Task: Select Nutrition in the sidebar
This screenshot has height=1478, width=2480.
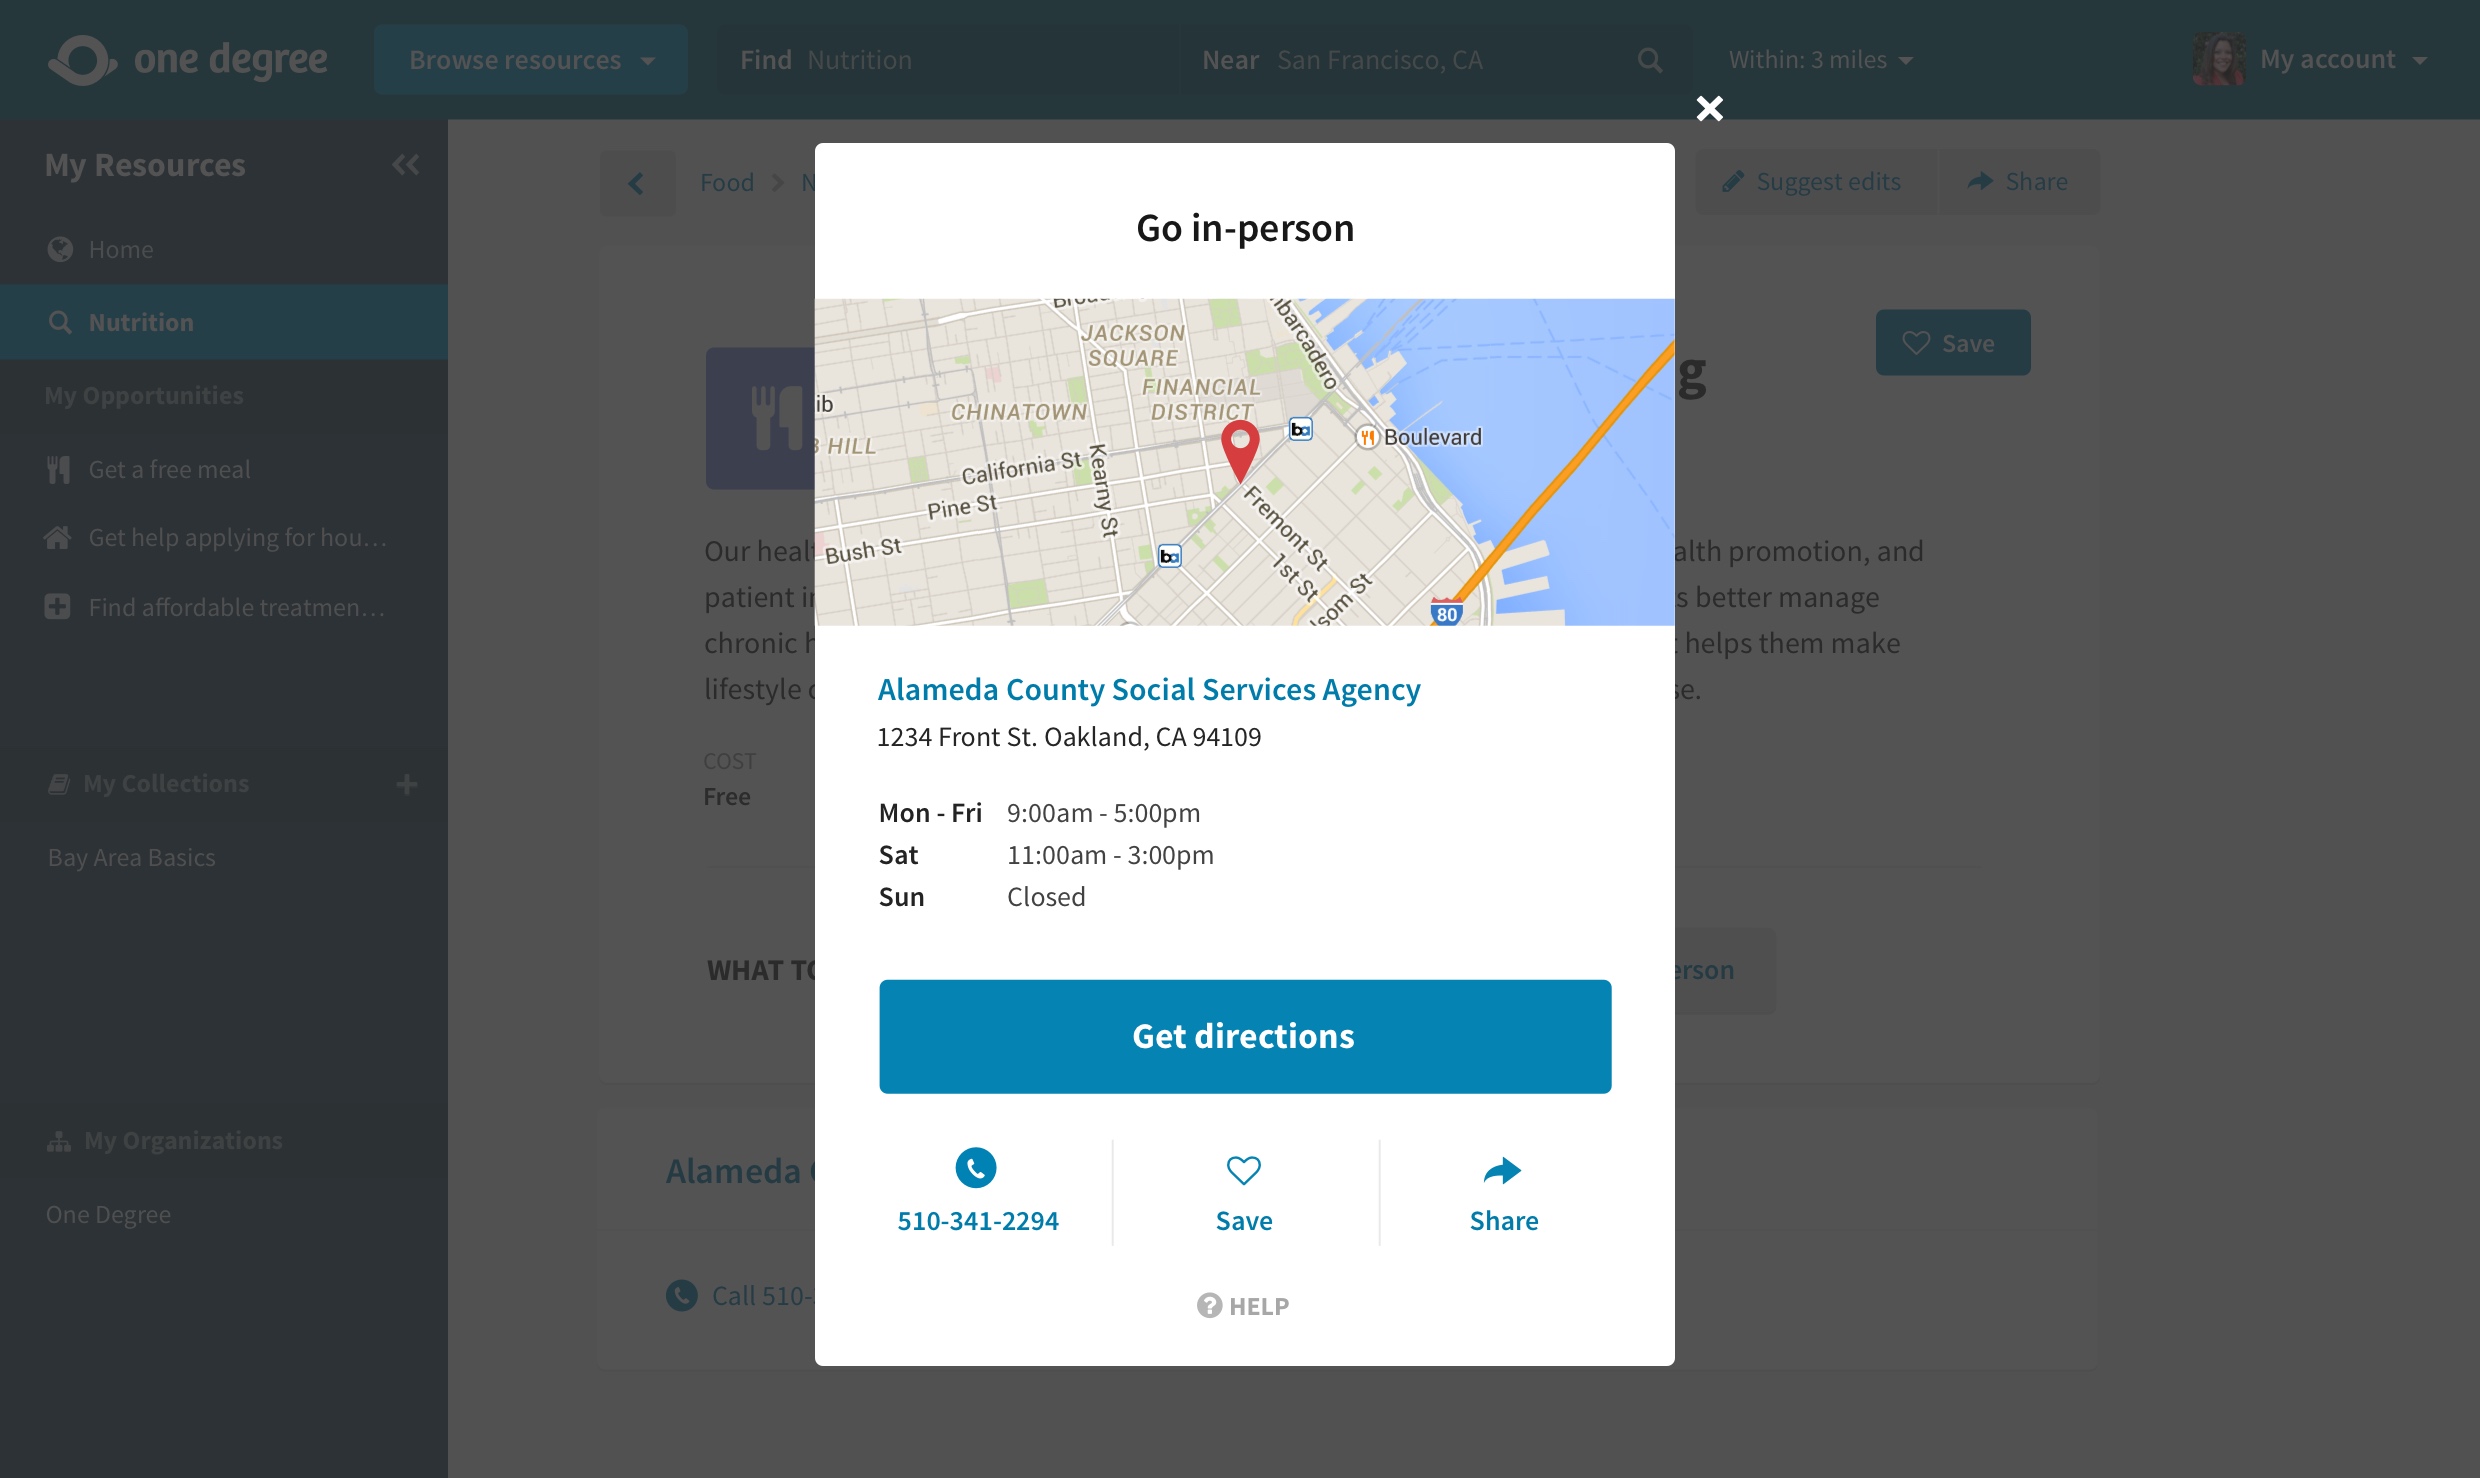Action: click(x=141, y=322)
